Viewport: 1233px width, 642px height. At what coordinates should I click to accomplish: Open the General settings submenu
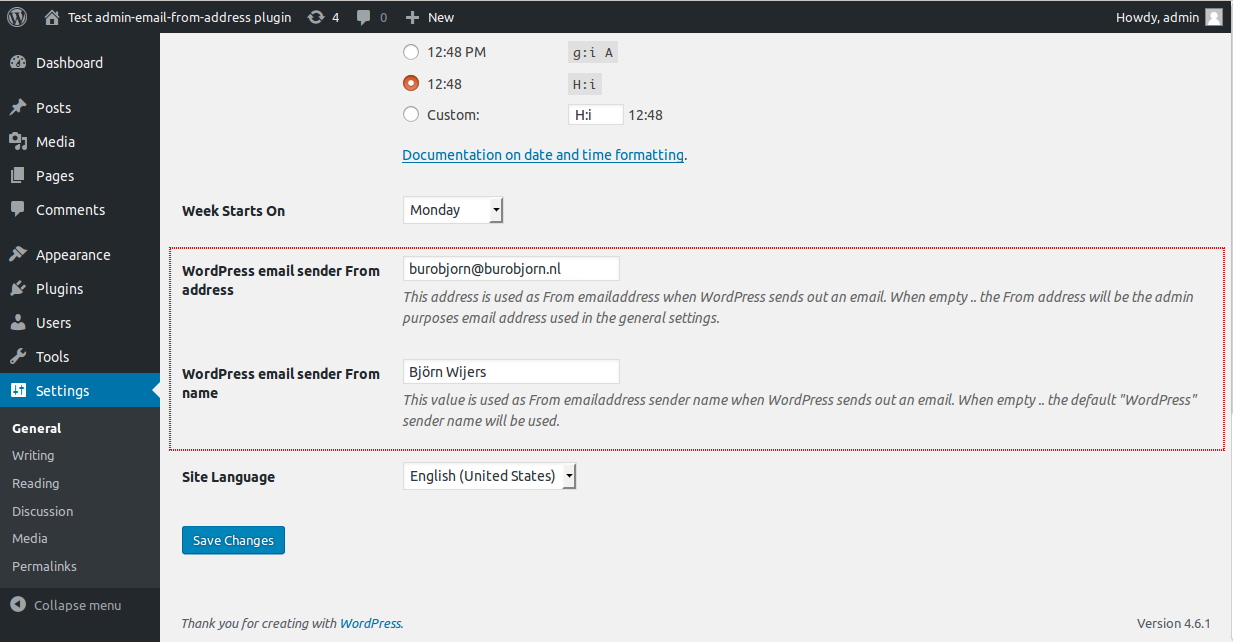pos(37,428)
